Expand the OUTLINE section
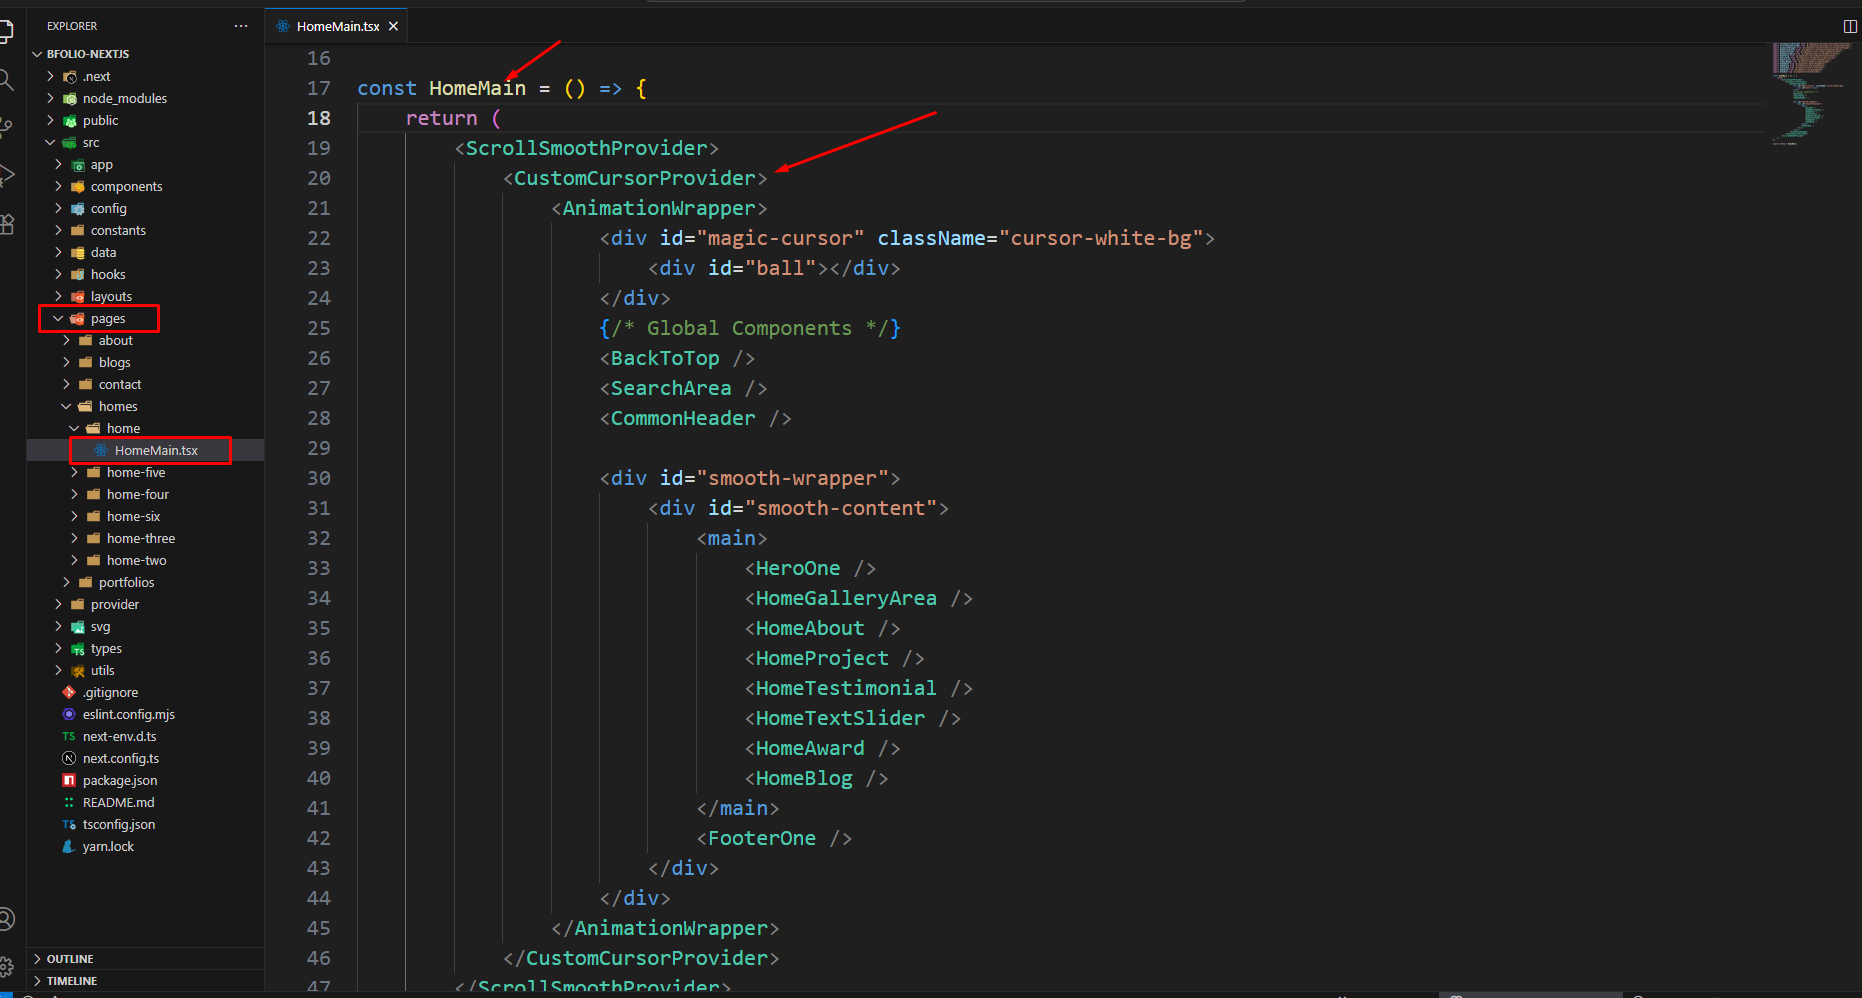The height and width of the screenshot is (998, 1862). pyautogui.click(x=69, y=959)
